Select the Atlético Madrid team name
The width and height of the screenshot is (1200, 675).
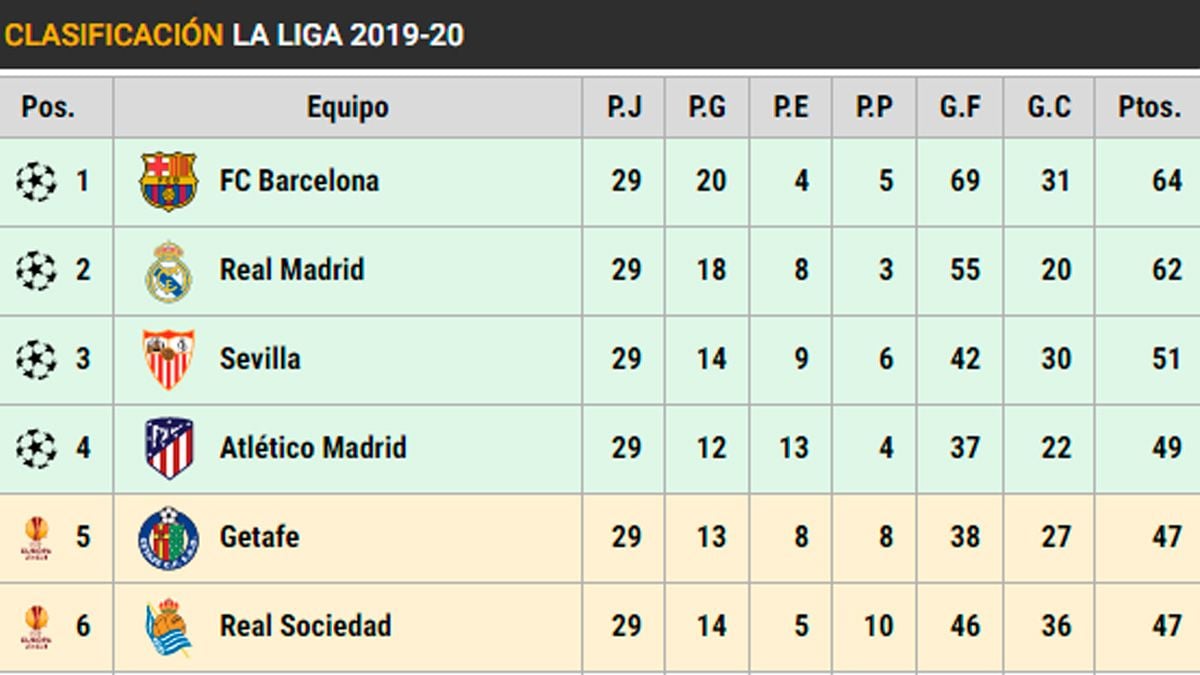[x=313, y=447]
